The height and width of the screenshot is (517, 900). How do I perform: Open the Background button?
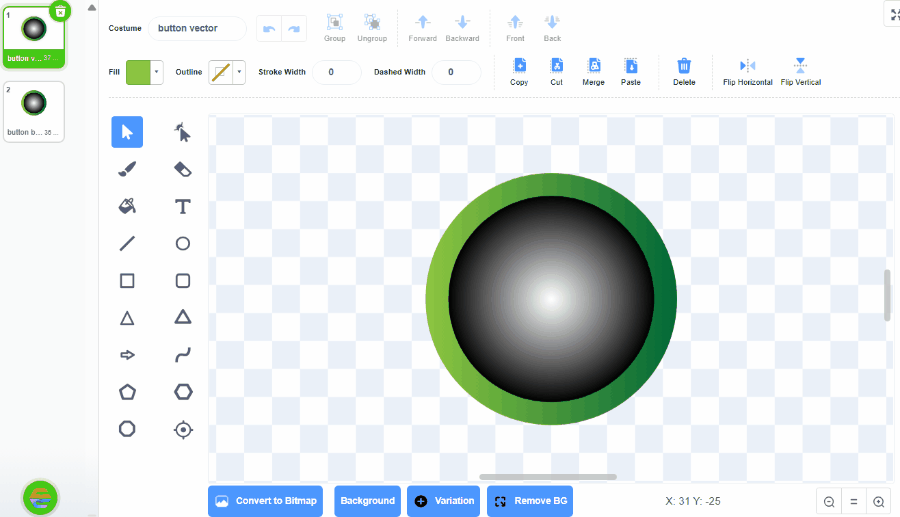[x=367, y=501]
